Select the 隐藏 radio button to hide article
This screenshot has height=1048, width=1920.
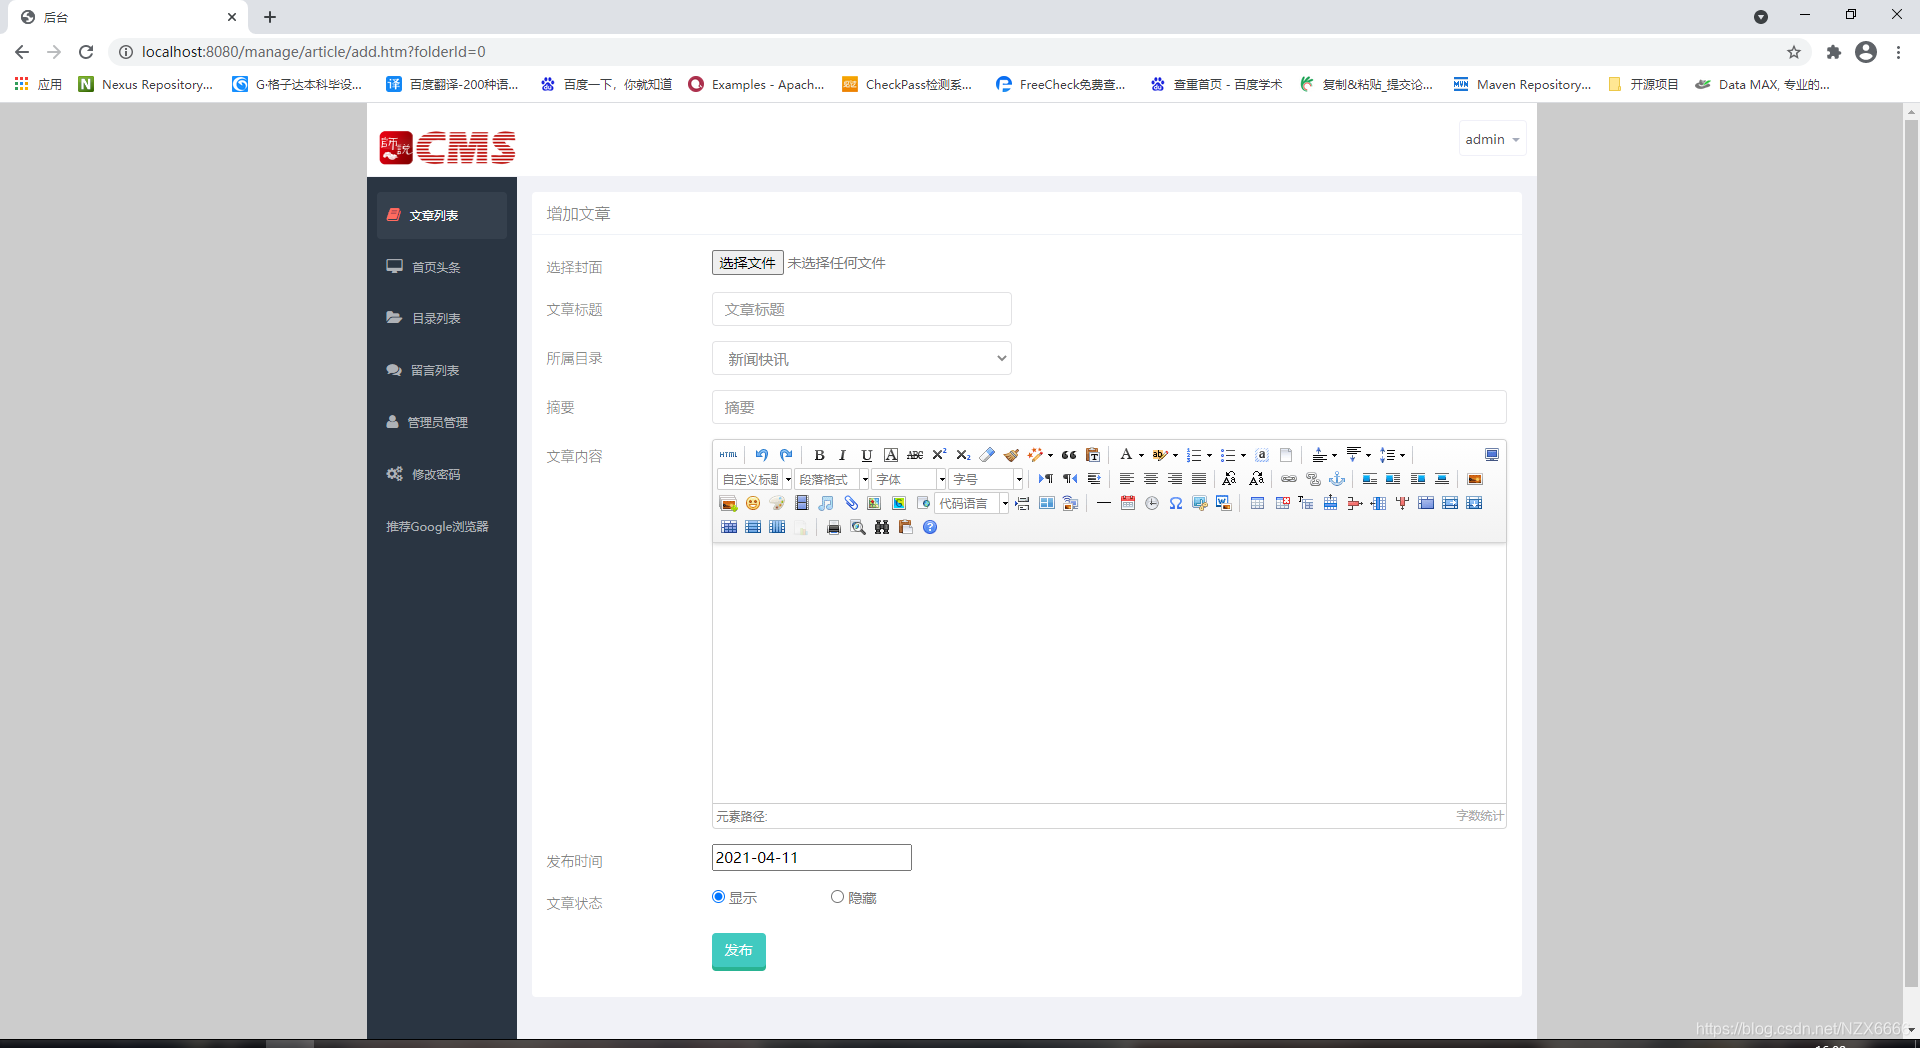[x=837, y=897]
